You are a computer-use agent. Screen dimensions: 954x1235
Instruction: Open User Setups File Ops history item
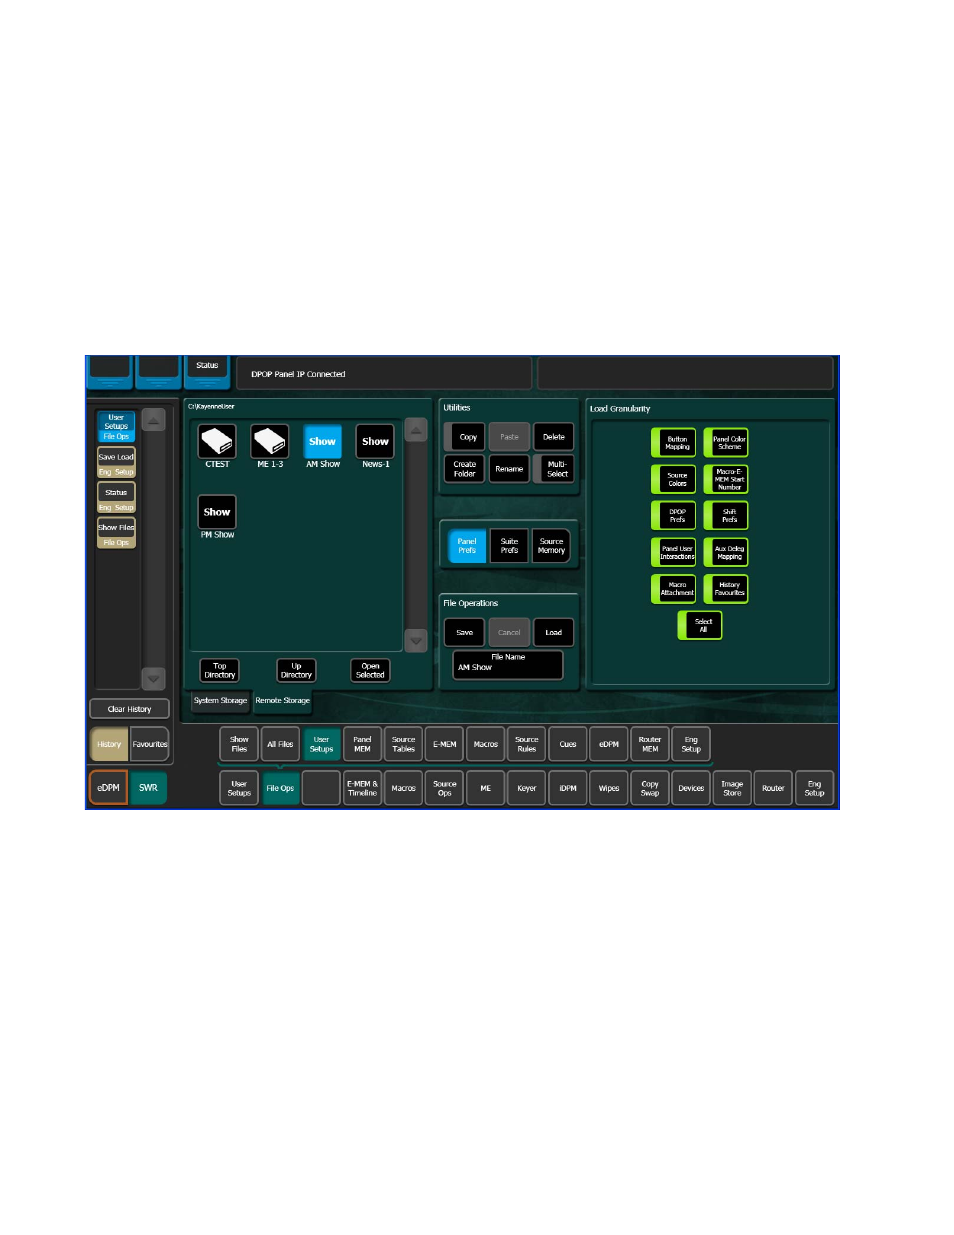pyautogui.click(x=116, y=427)
